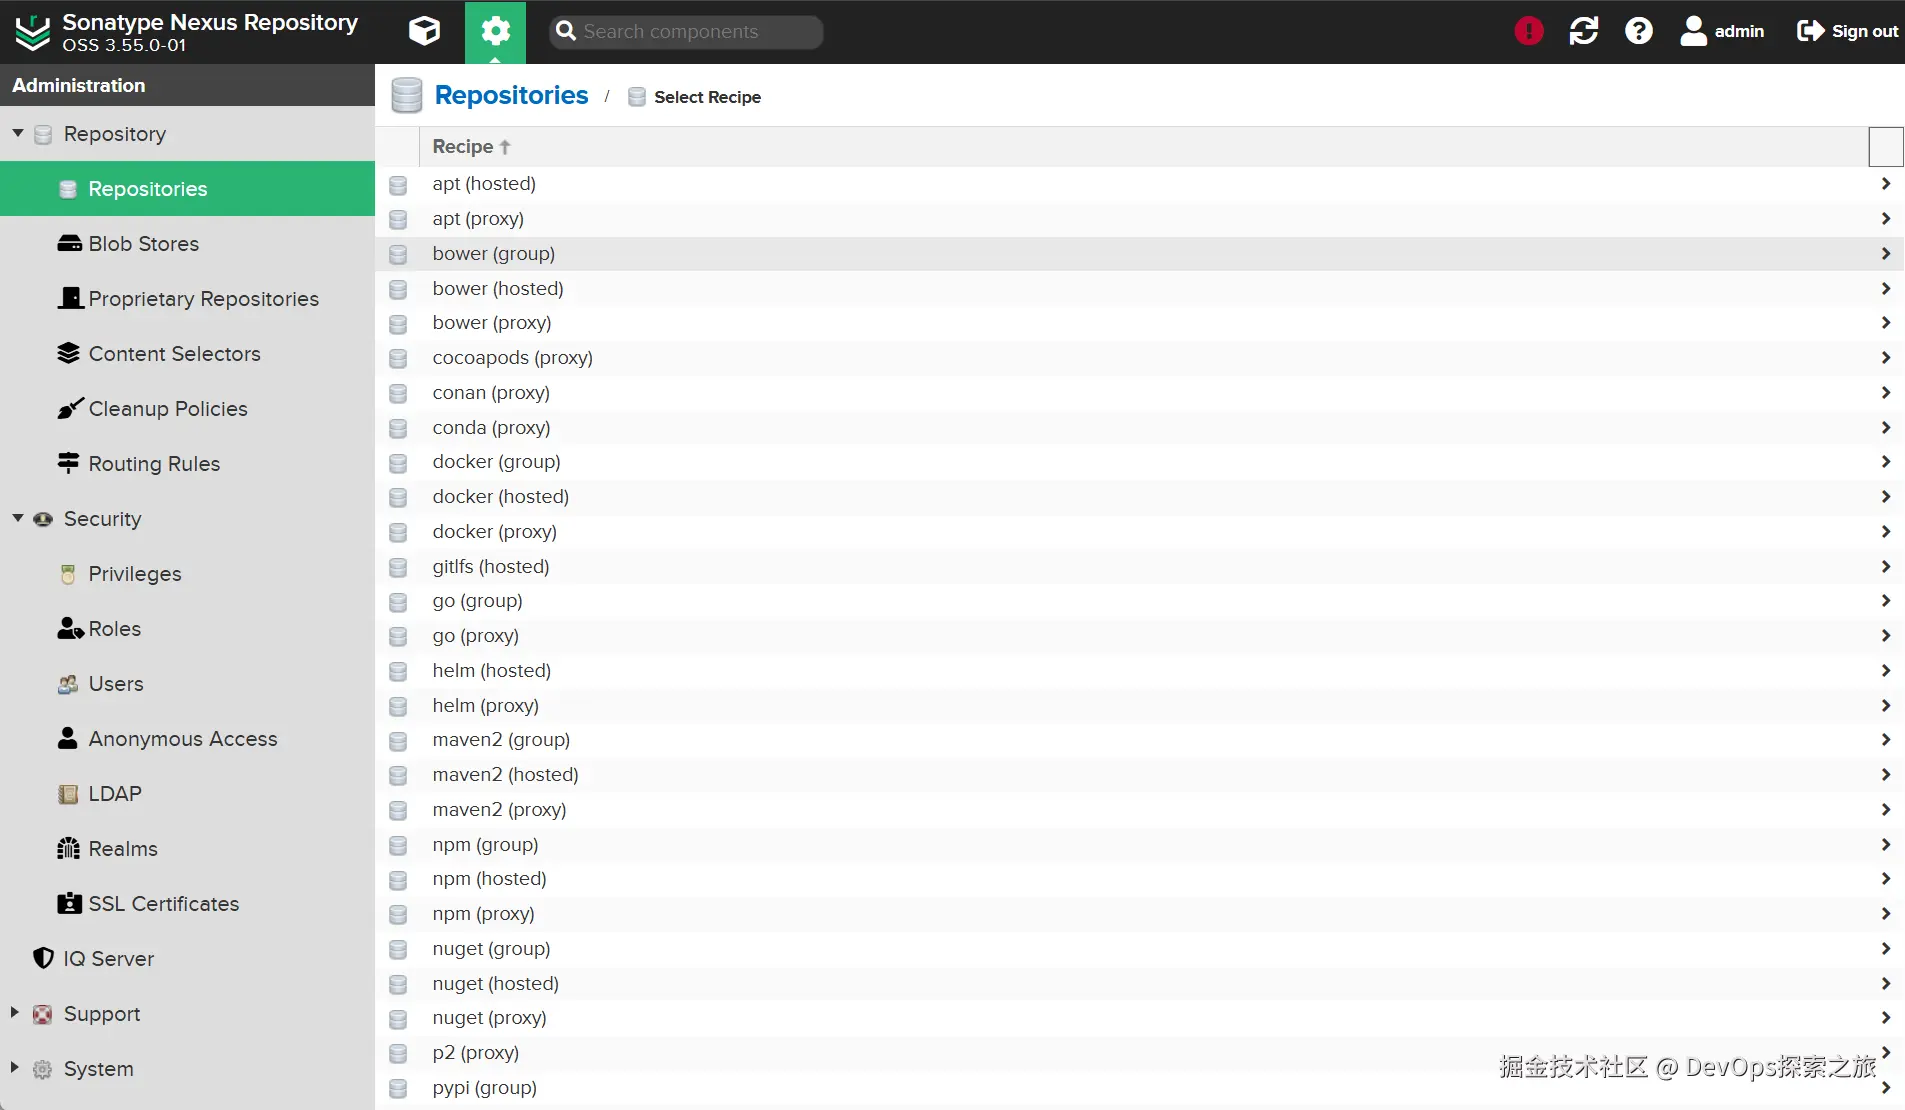Select the gitlfs (hosted) recipe

tap(1139, 567)
